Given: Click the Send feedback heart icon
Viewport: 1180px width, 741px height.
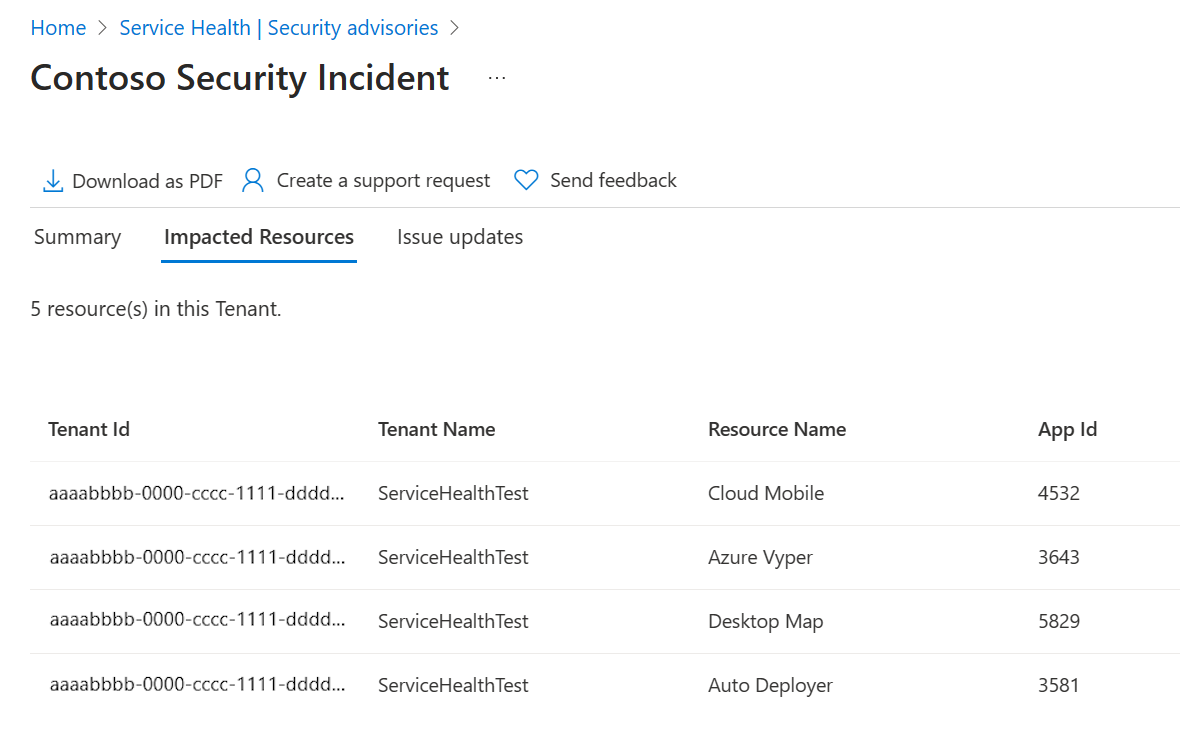Looking at the screenshot, I should coord(526,180).
